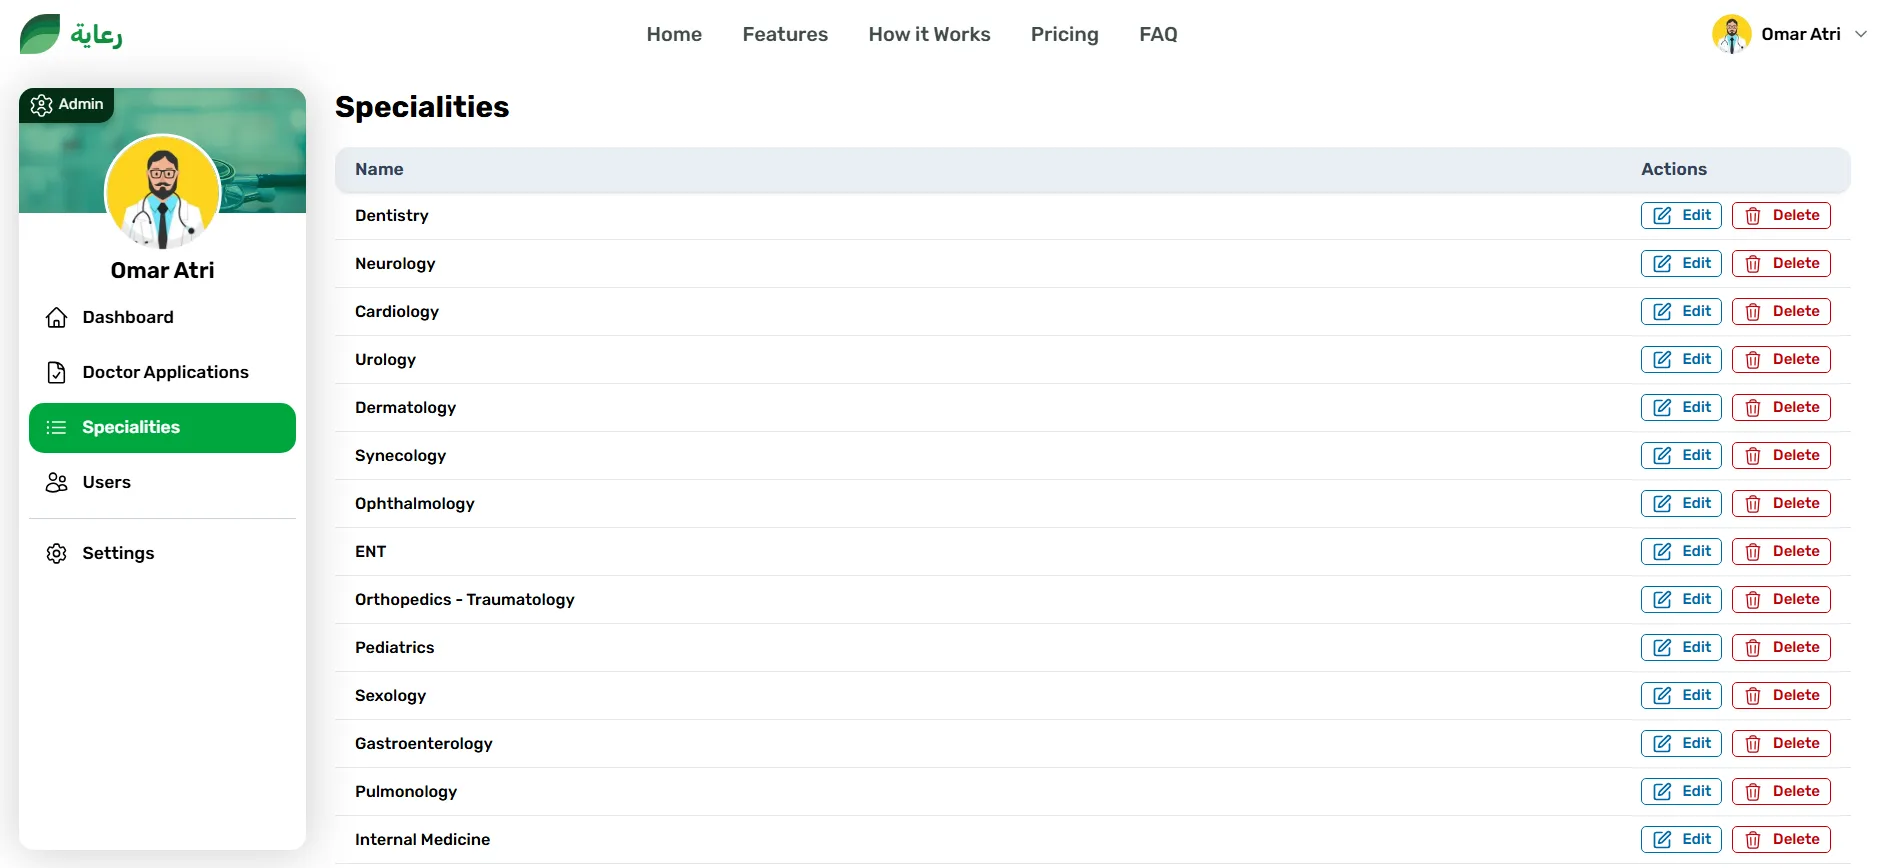Image resolution: width=1900 pixels, height=868 pixels.
Task: Click the Actions column header
Action: 1674,170
